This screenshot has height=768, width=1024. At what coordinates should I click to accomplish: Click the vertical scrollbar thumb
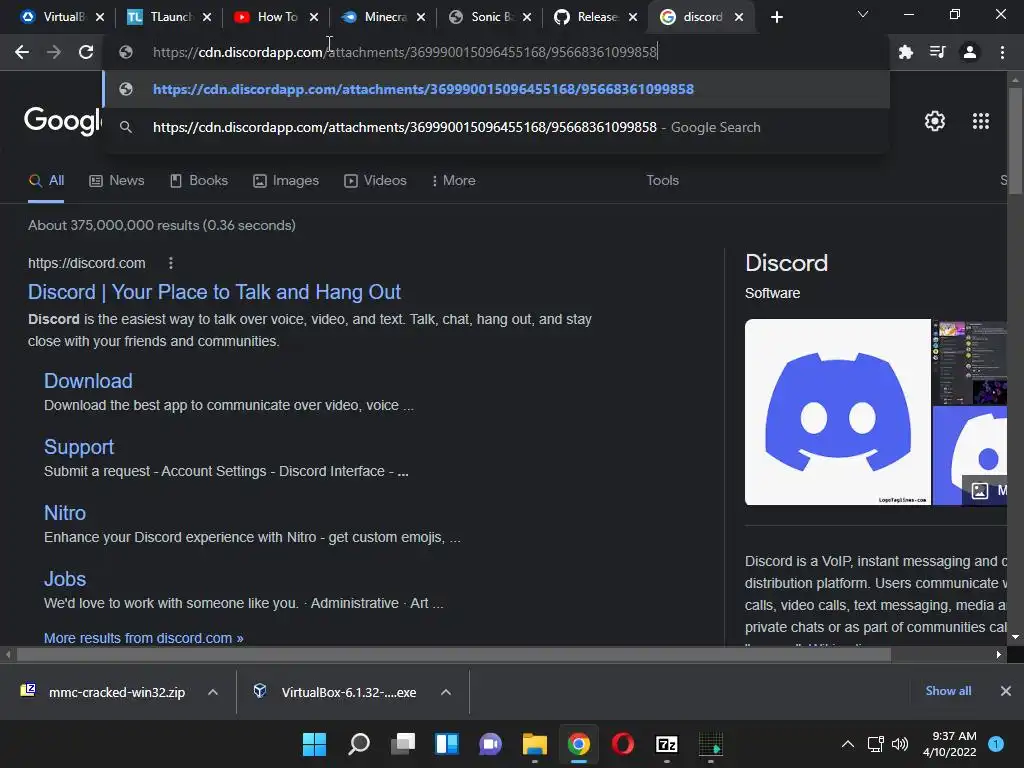point(1015,140)
